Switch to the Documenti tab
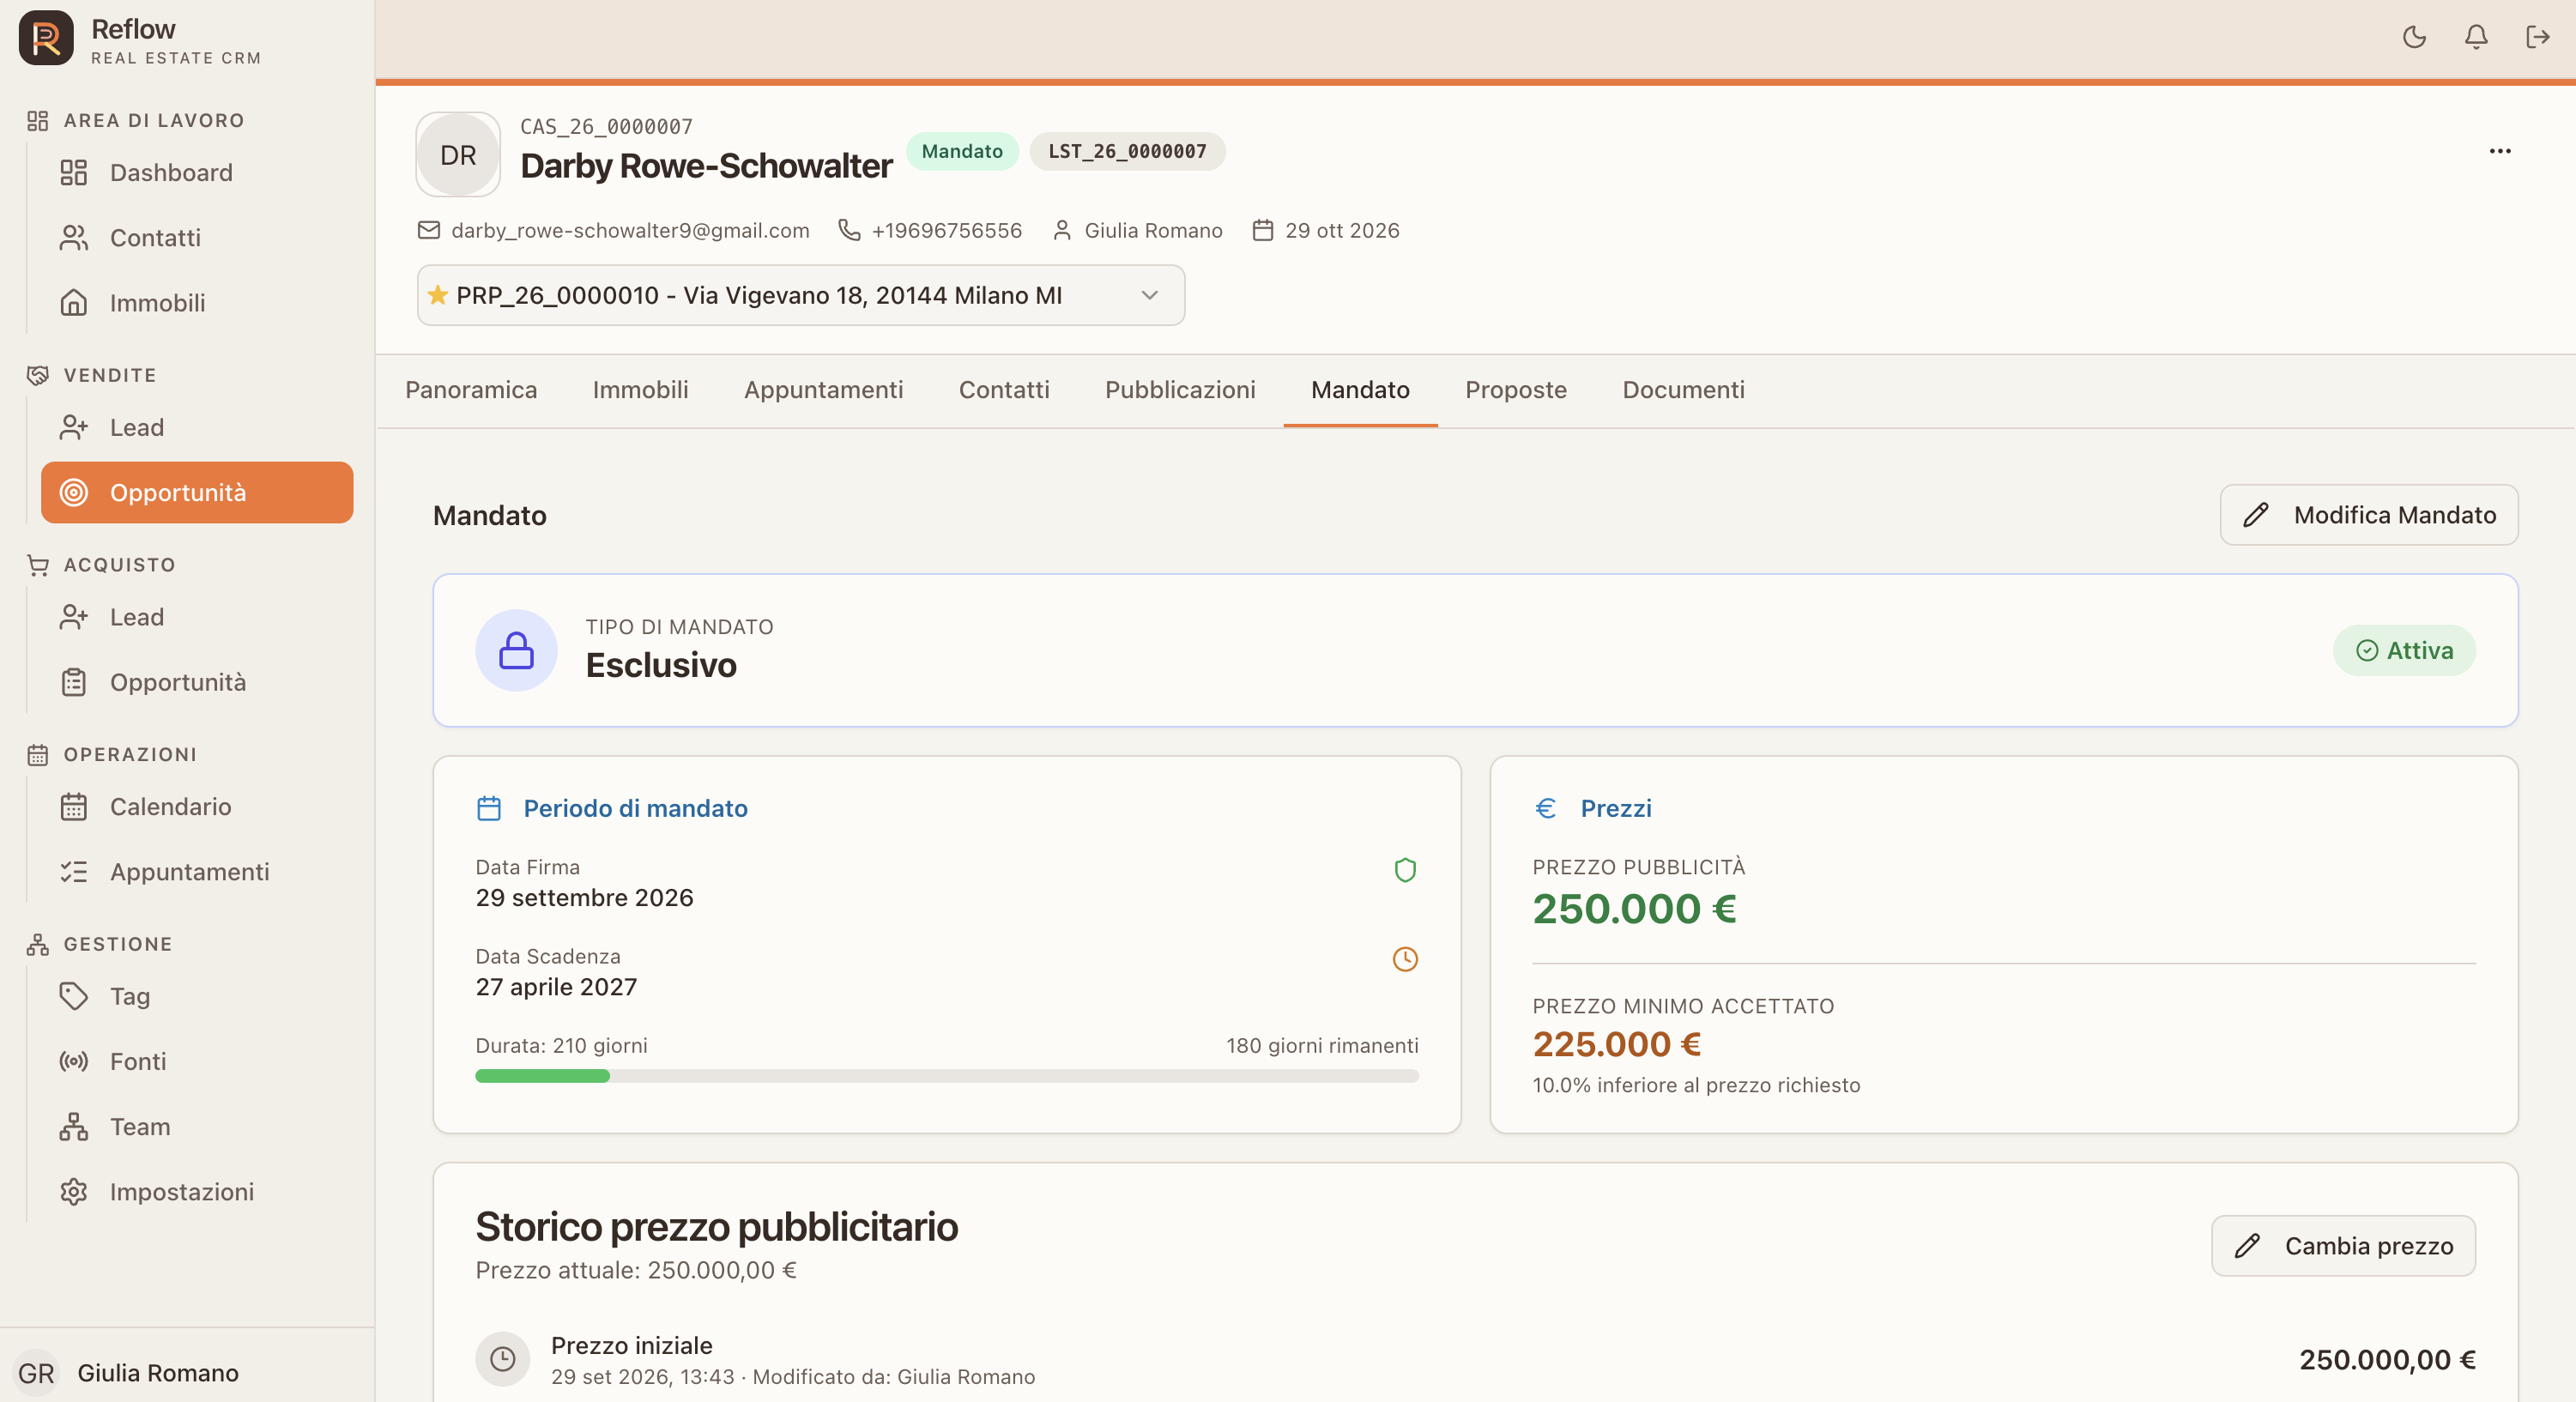 (1683, 390)
